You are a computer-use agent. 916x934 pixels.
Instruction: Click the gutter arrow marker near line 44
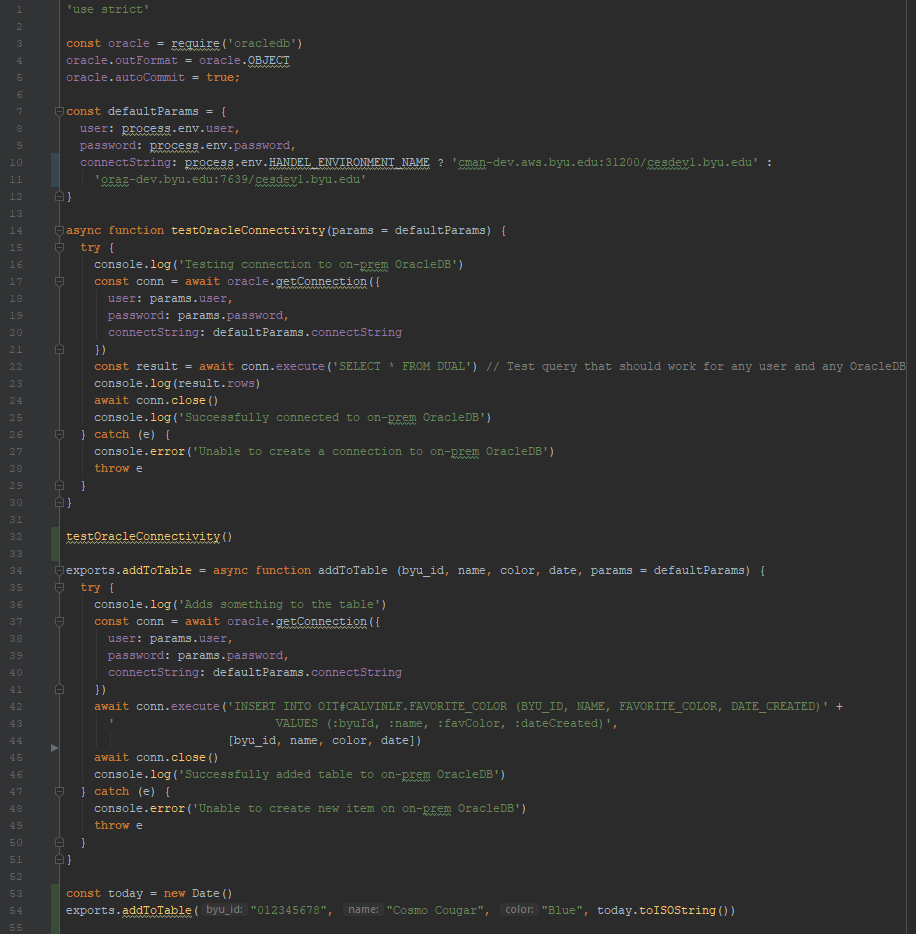pyautogui.click(x=54, y=748)
